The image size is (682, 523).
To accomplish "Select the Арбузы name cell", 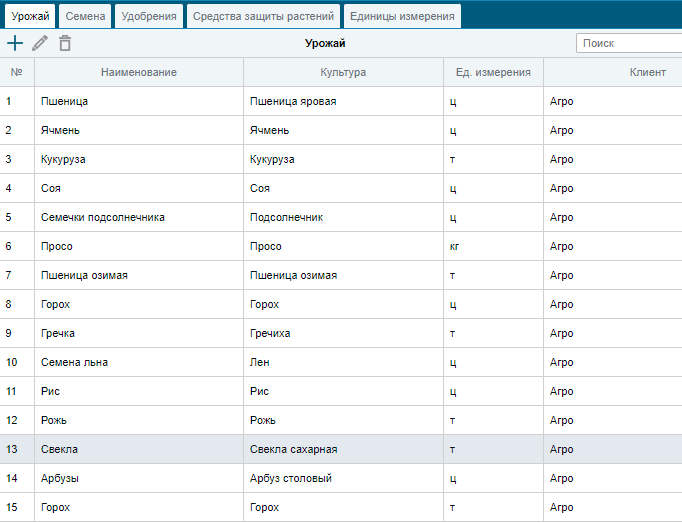I will pyautogui.click(x=139, y=478).
